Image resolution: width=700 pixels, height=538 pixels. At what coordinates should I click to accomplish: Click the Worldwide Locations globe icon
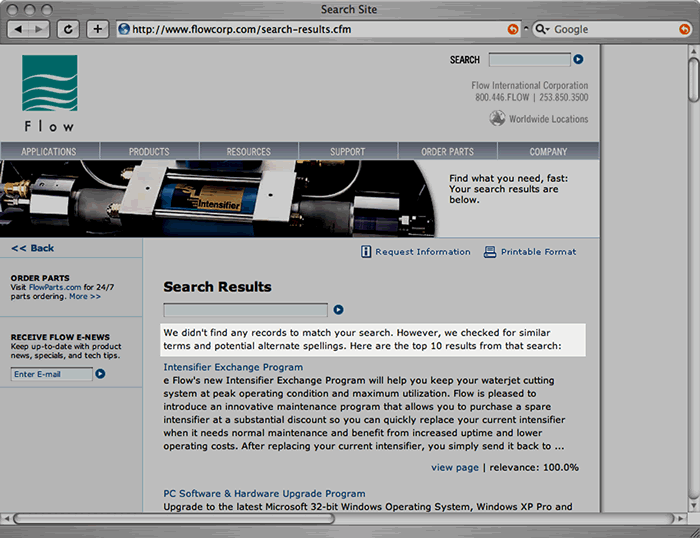[497, 118]
